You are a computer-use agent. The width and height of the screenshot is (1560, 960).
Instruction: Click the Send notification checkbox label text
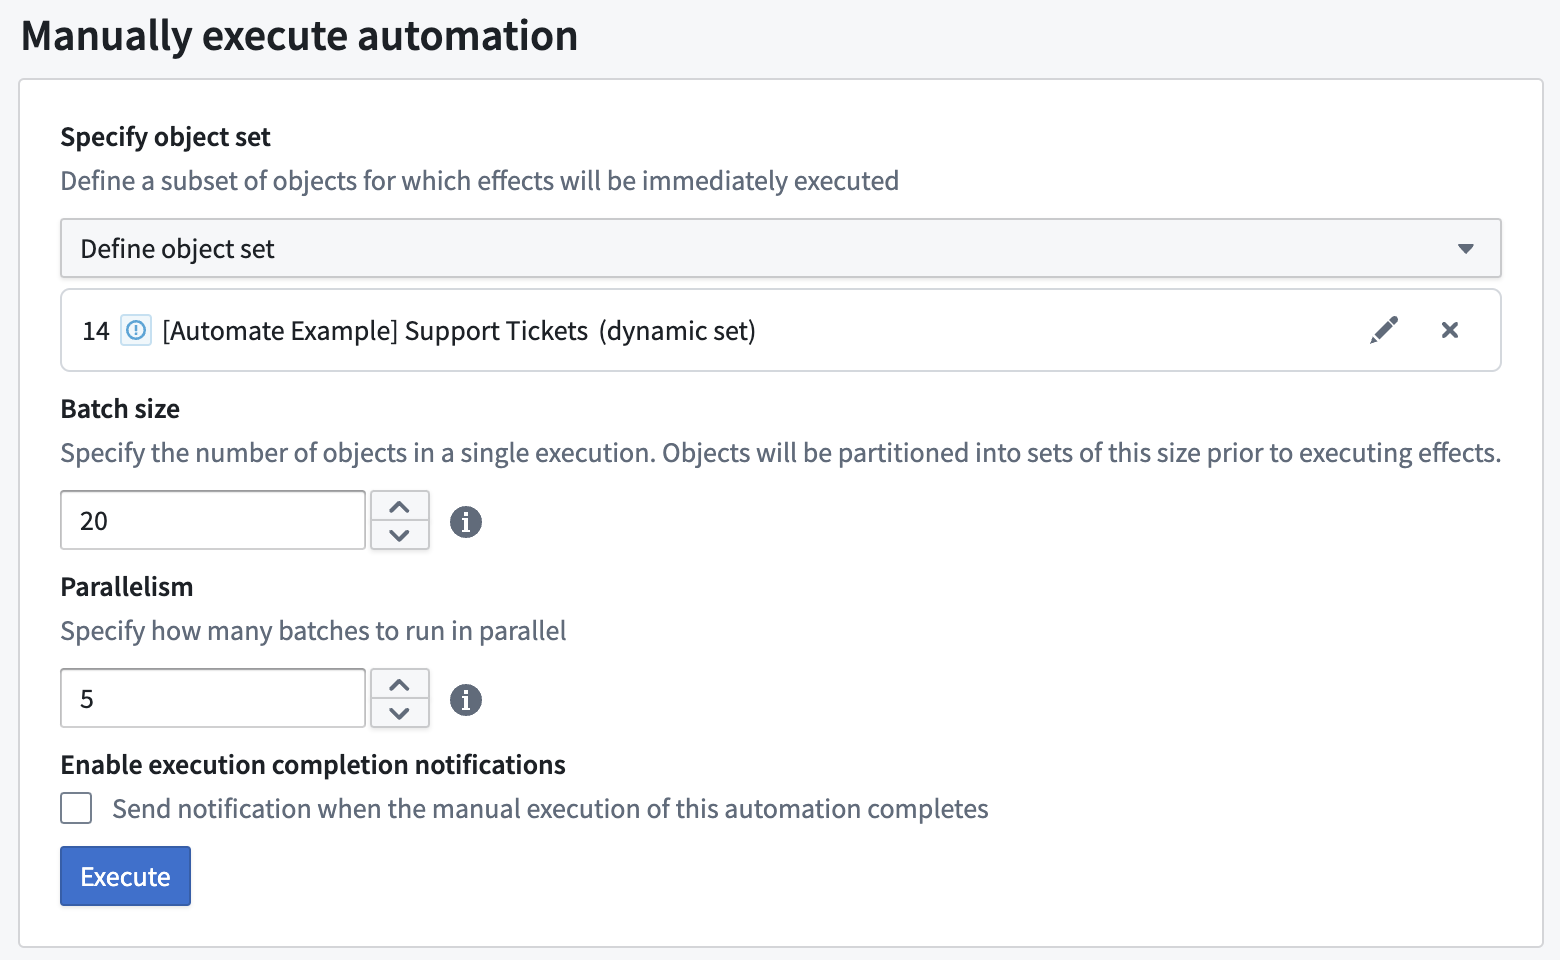pos(550,808)
